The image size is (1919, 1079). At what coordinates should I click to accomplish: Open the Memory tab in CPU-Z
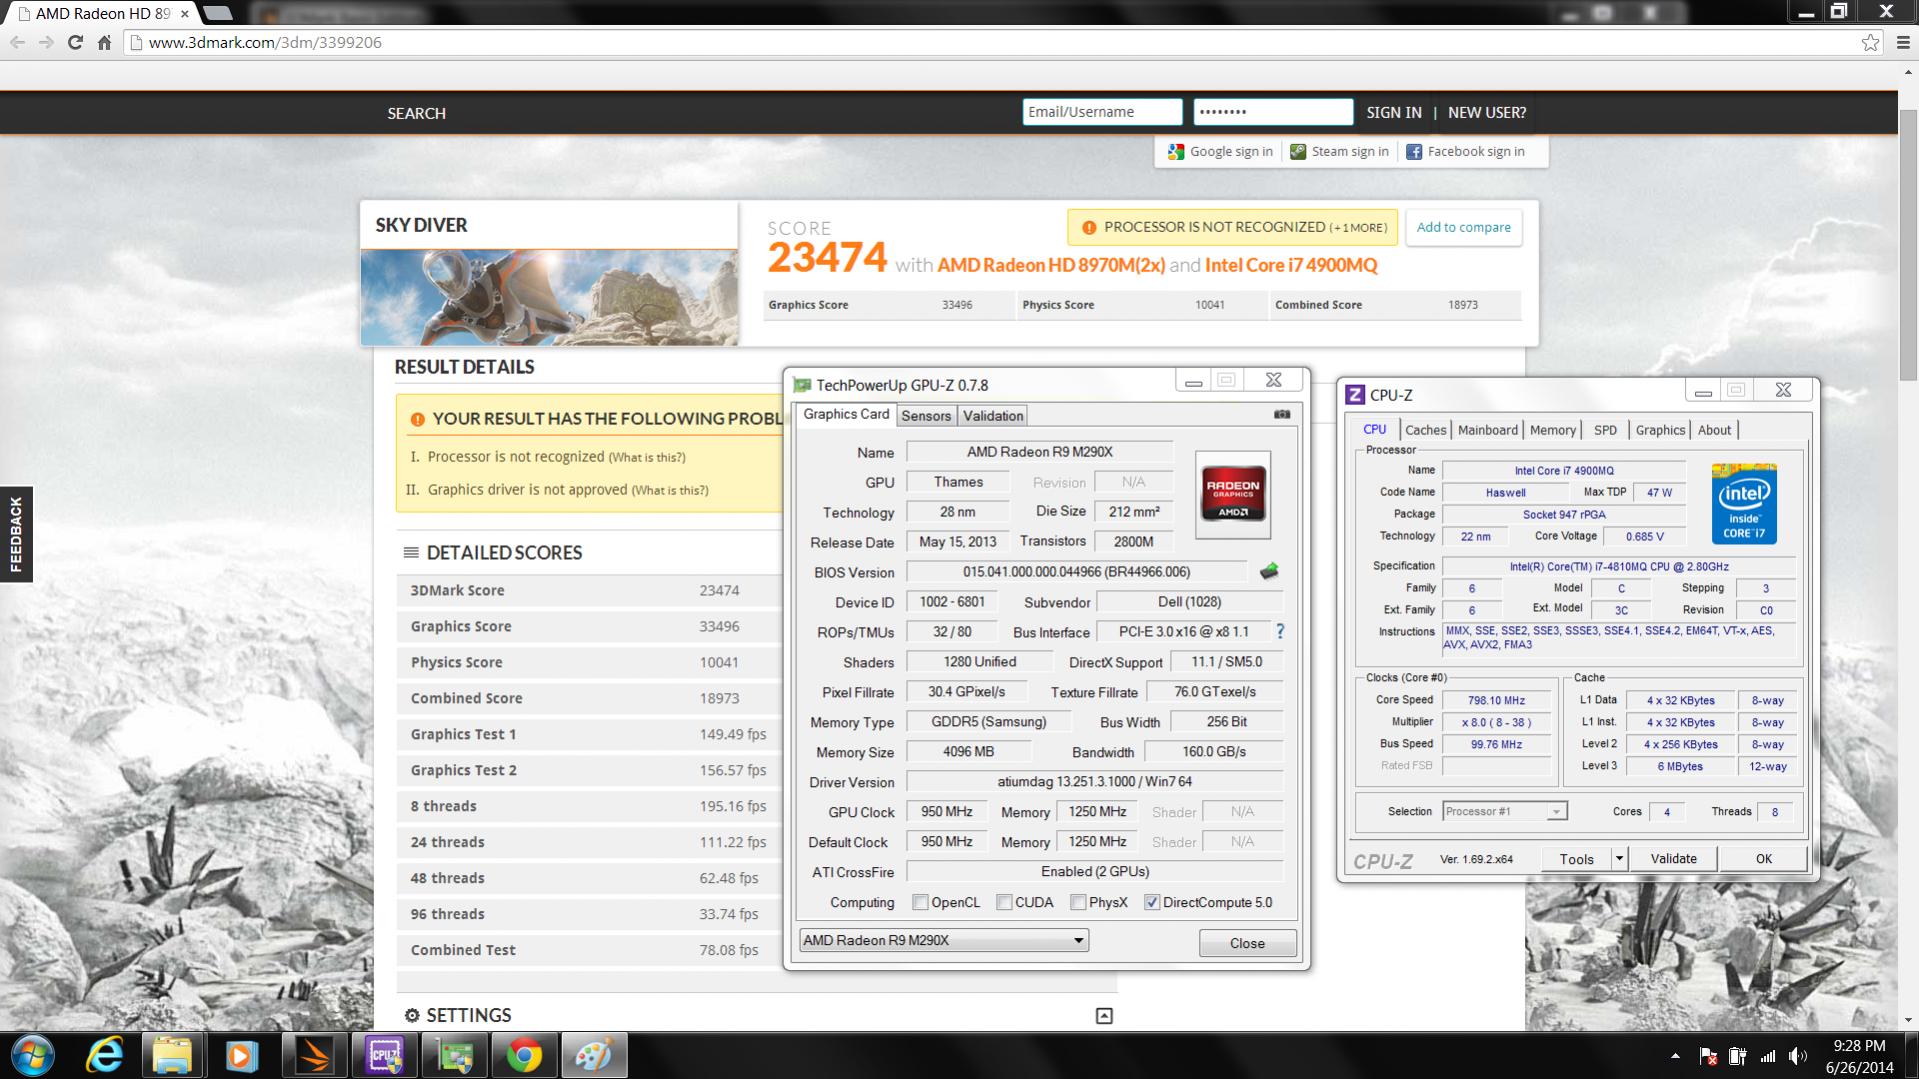tap(1552, 430)
